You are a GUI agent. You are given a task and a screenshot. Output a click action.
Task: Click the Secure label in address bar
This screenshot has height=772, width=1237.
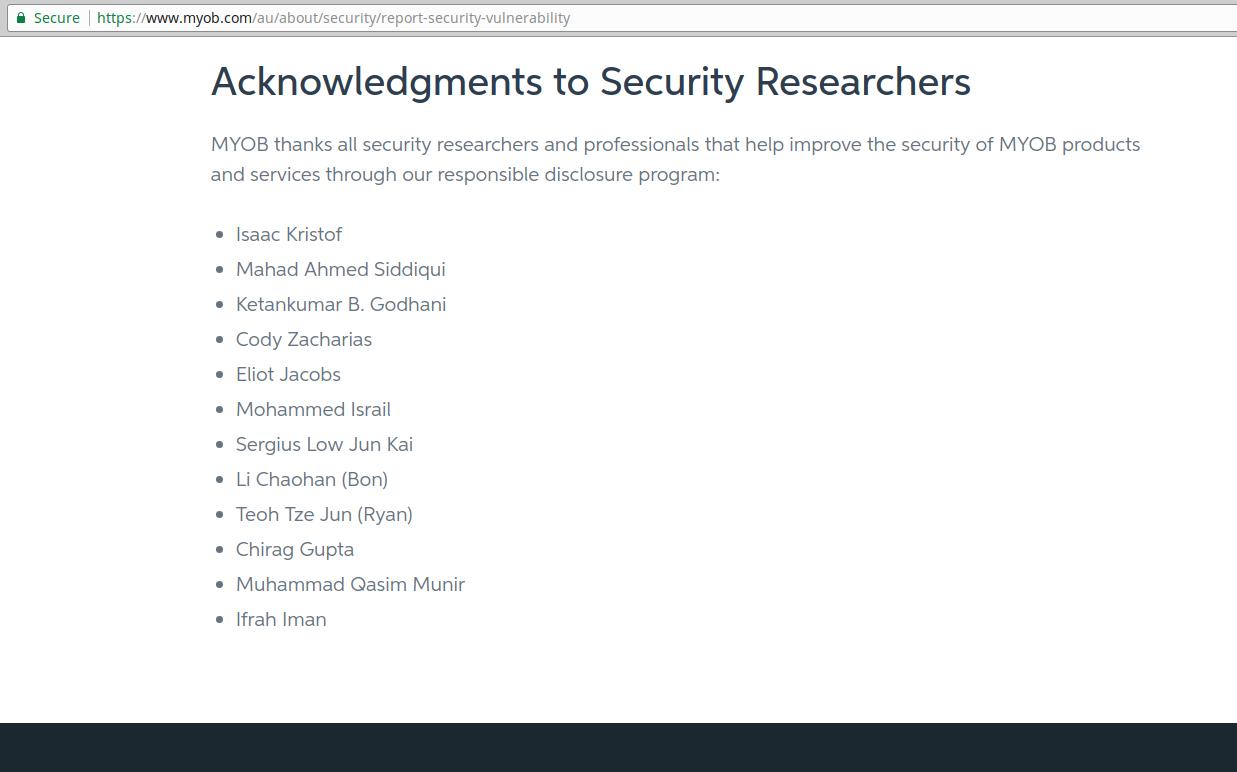pos(57,18)
